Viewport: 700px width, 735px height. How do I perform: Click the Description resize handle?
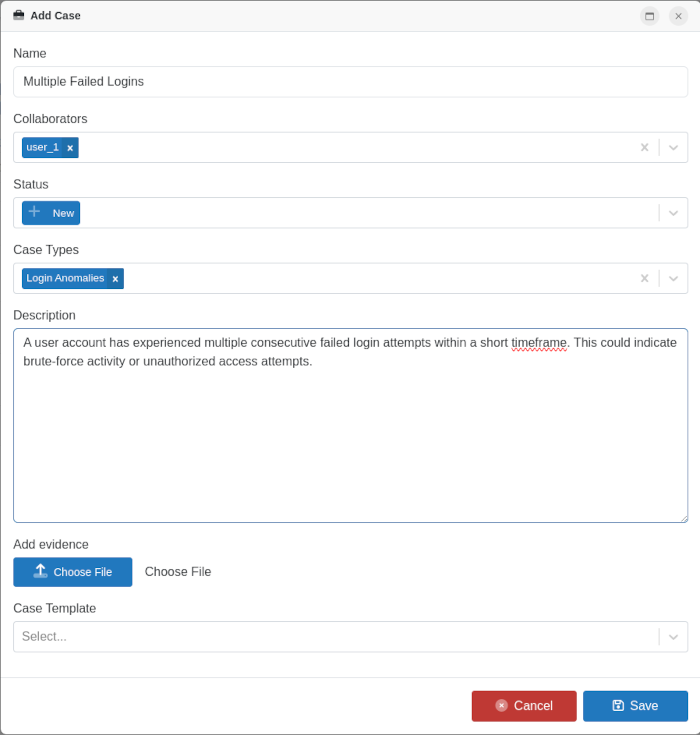click(x=684, y=518)
